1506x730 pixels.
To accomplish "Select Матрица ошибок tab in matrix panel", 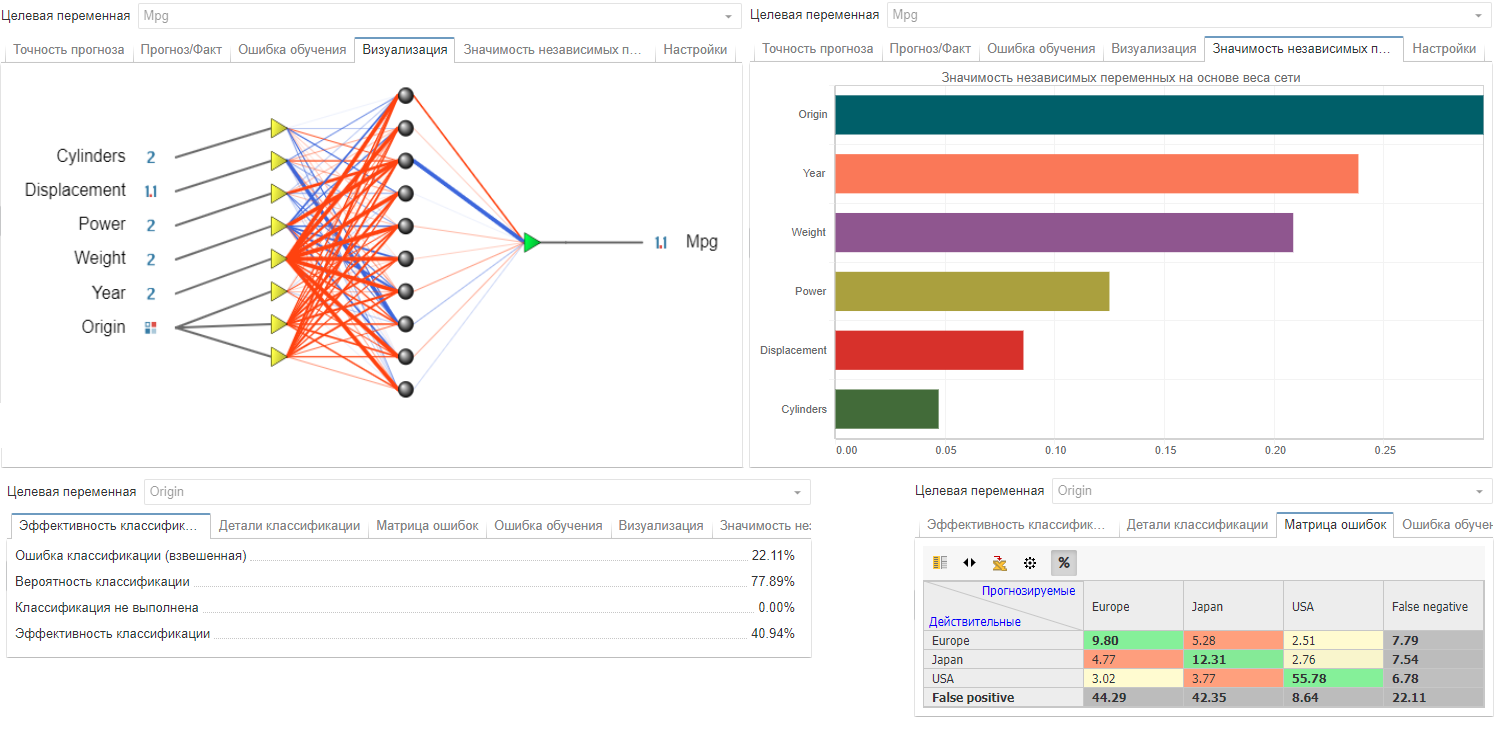I will tap(1335, 524).
